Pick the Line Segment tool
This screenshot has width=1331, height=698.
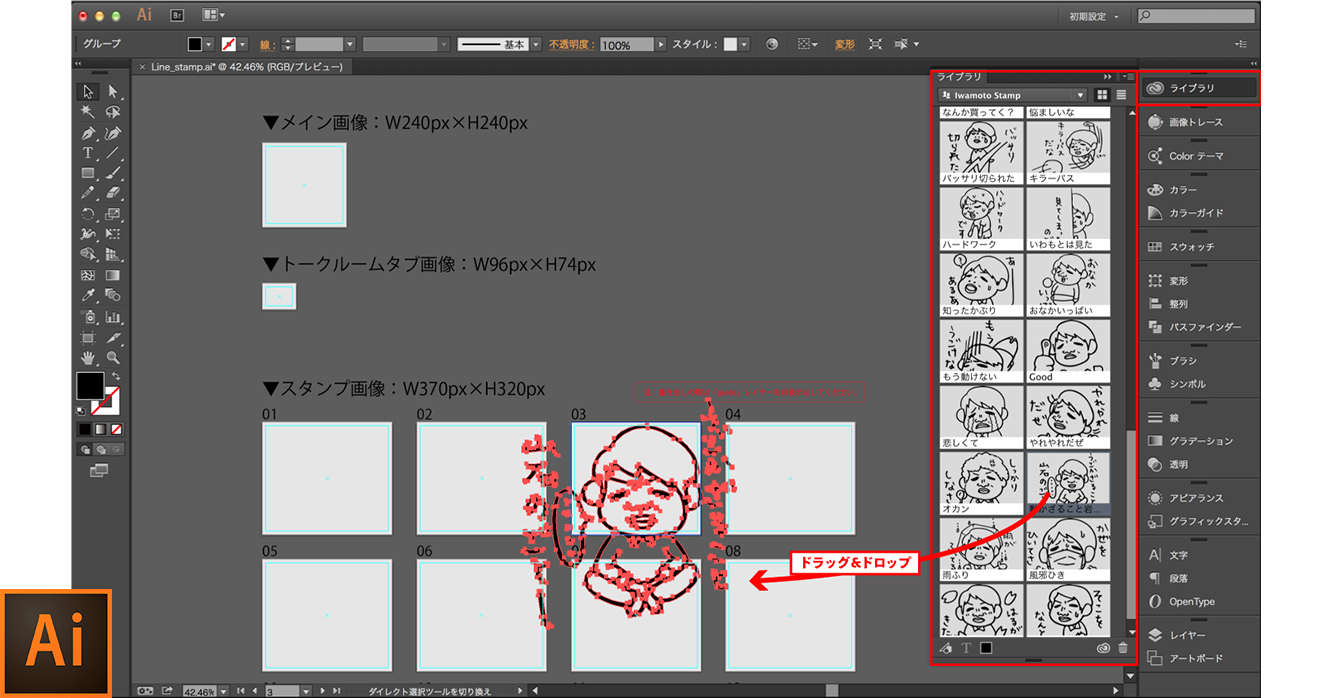(113, 153)
